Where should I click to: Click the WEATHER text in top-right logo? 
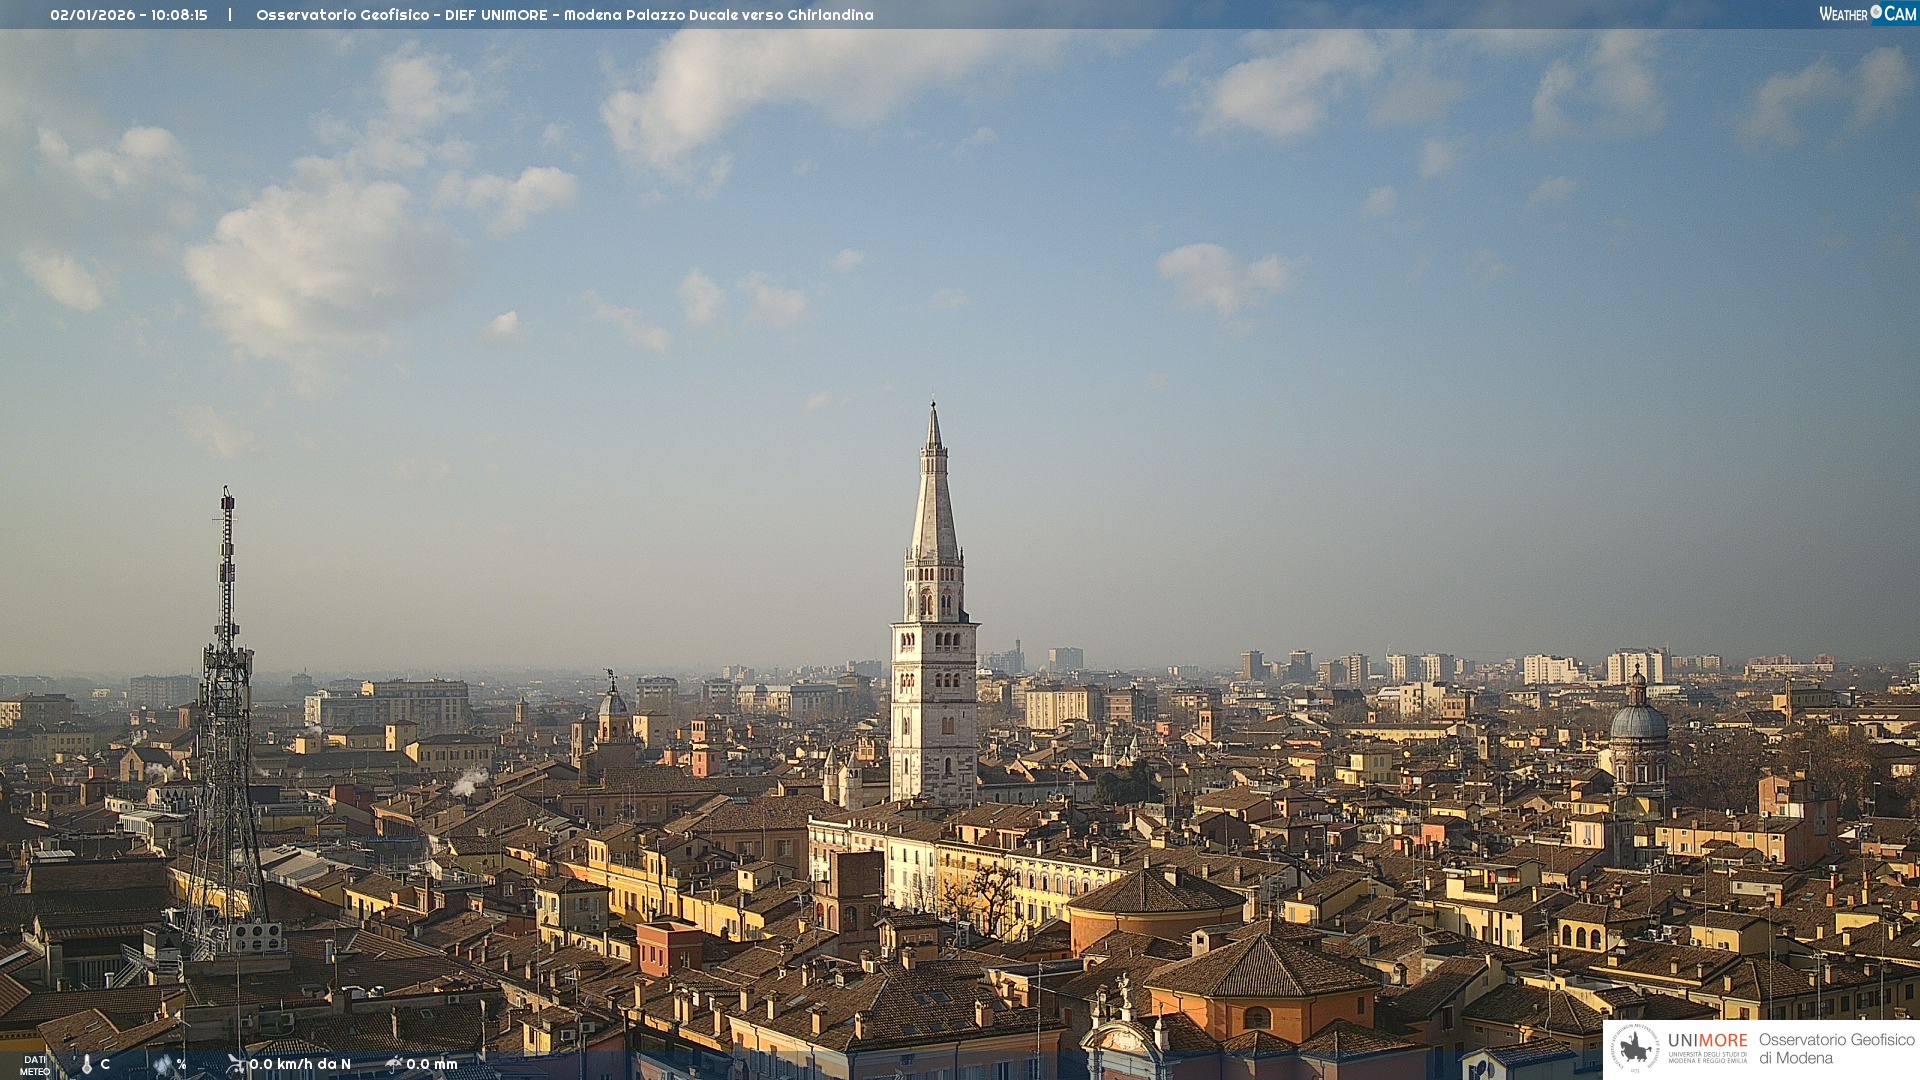click(1843, 14)
